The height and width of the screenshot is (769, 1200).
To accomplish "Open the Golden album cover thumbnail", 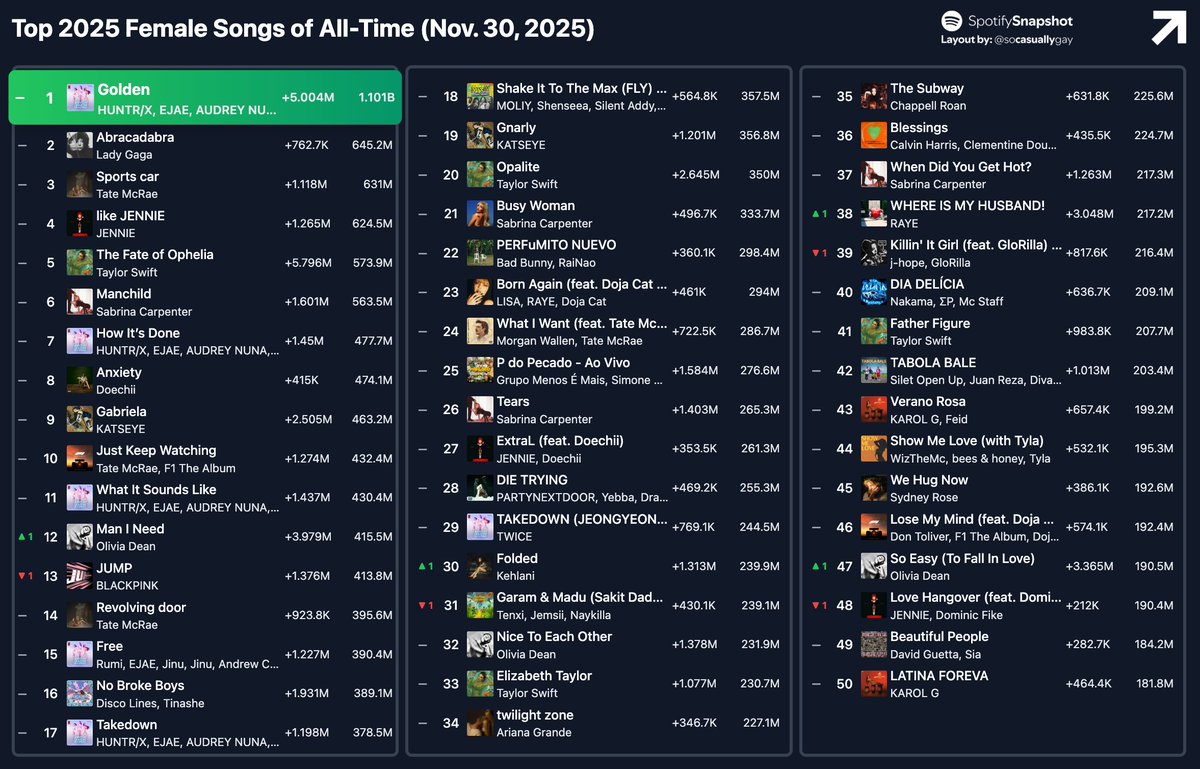I will click(x=80, y=98).
